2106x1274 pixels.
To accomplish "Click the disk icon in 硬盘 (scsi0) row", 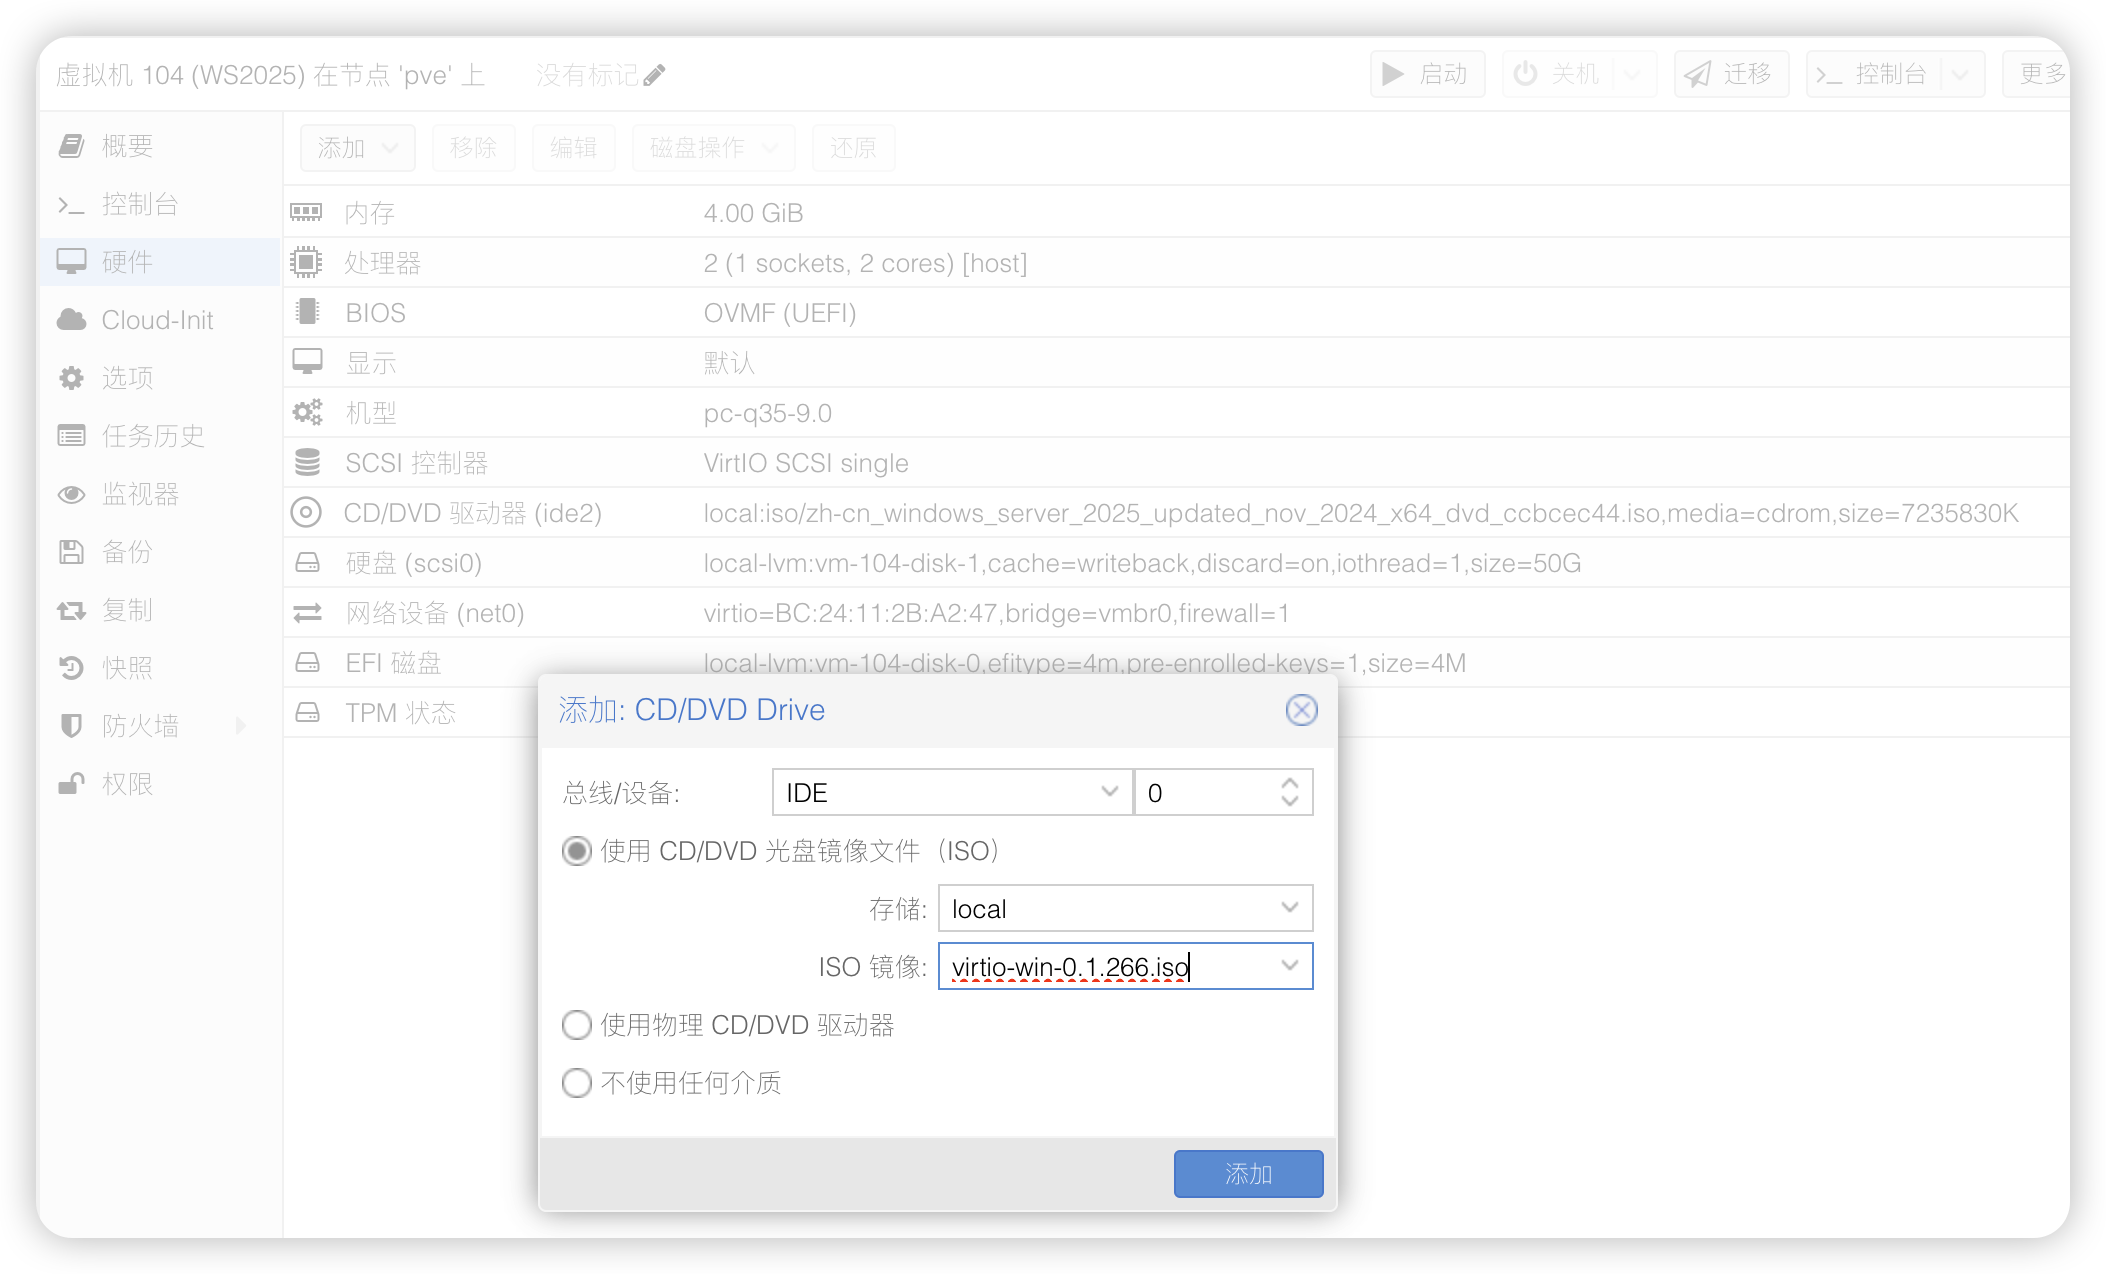I will pos(307,563).
